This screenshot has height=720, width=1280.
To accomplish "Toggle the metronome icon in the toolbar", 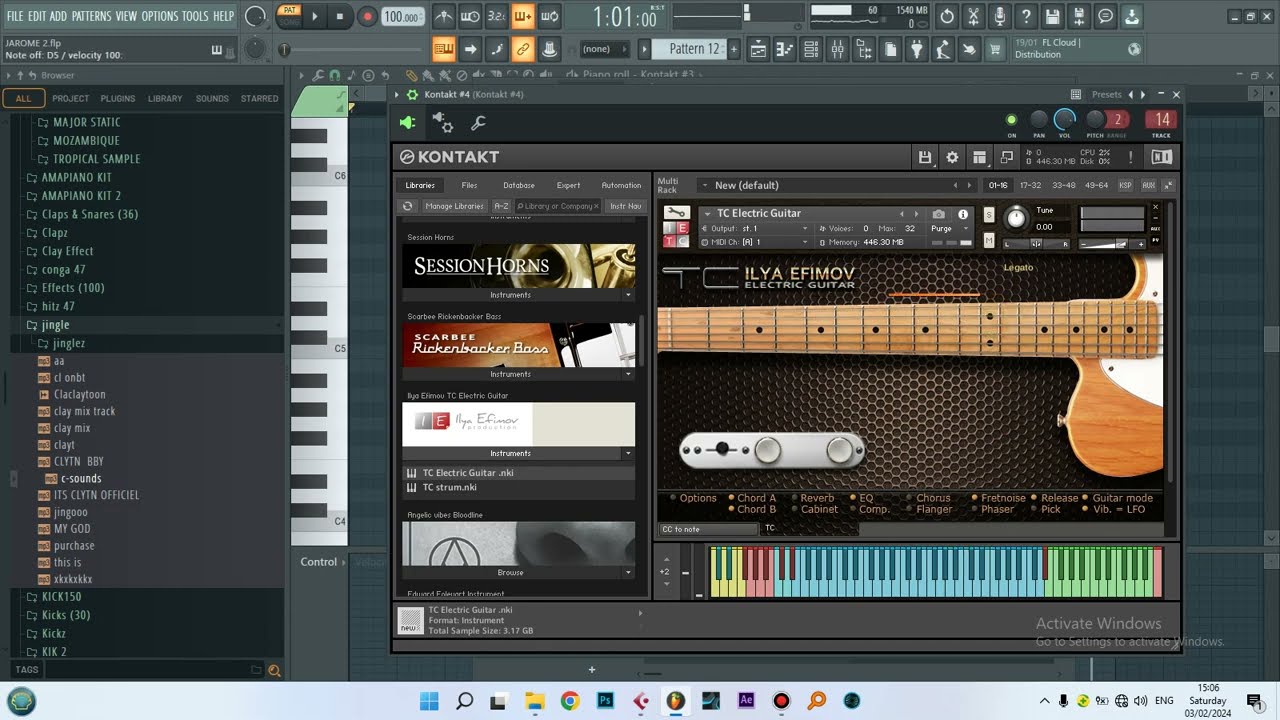I will (444, 16).
